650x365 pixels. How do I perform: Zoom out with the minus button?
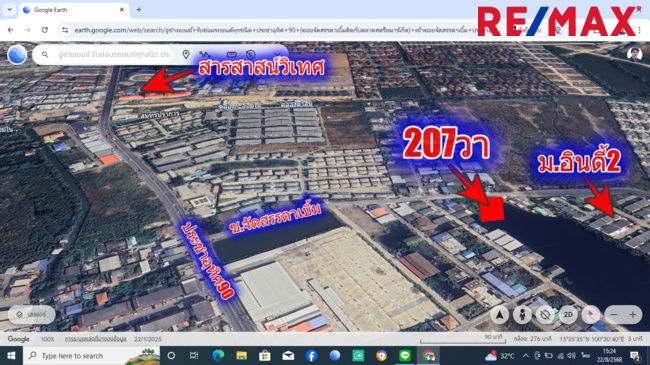pyautogui.click(x=614, y=315)
